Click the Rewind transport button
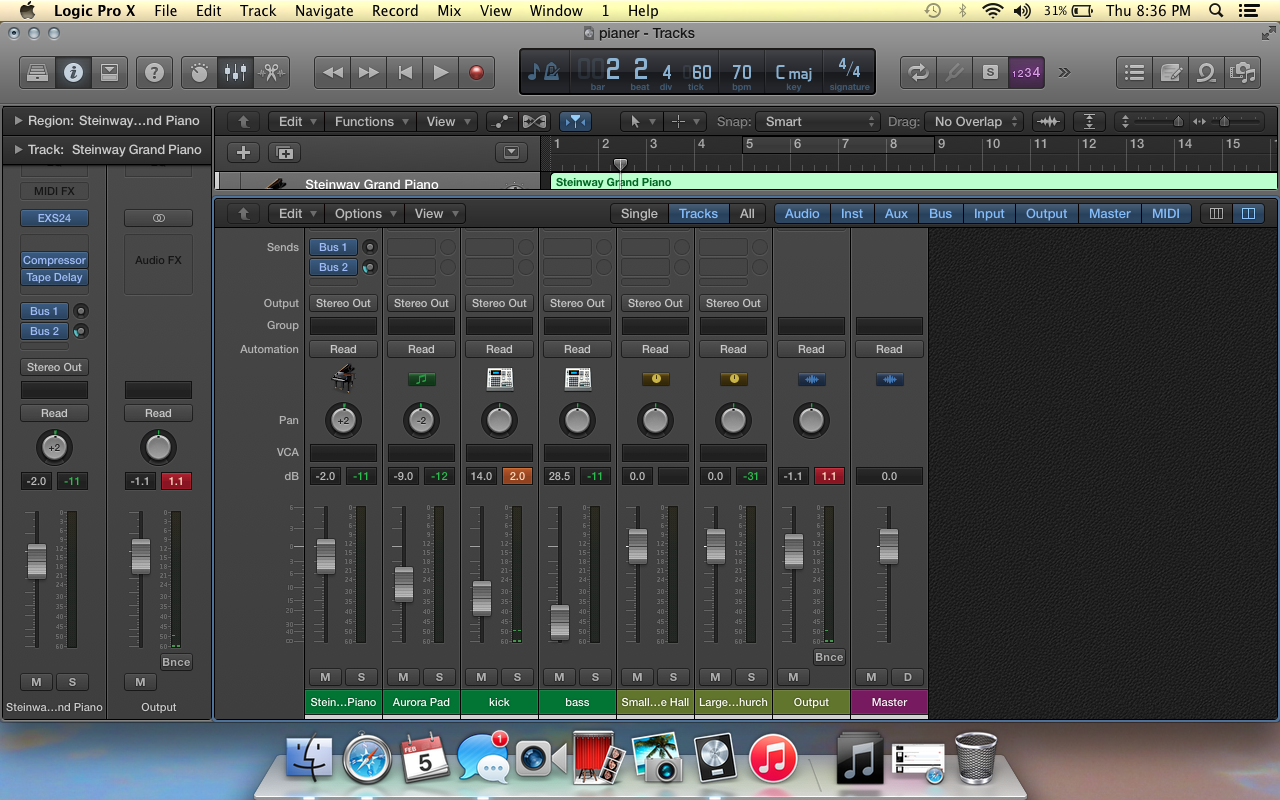This screenshot has width=1280, height=800. [333, 72]
